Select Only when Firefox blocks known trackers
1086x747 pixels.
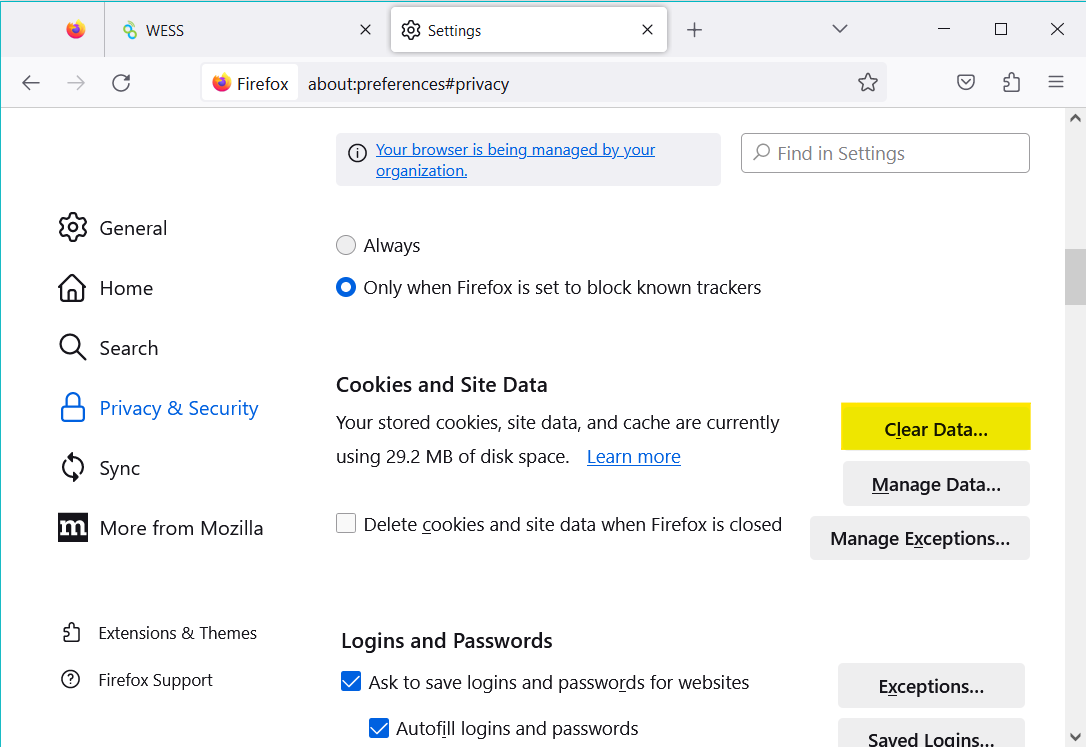pos(346,287)
